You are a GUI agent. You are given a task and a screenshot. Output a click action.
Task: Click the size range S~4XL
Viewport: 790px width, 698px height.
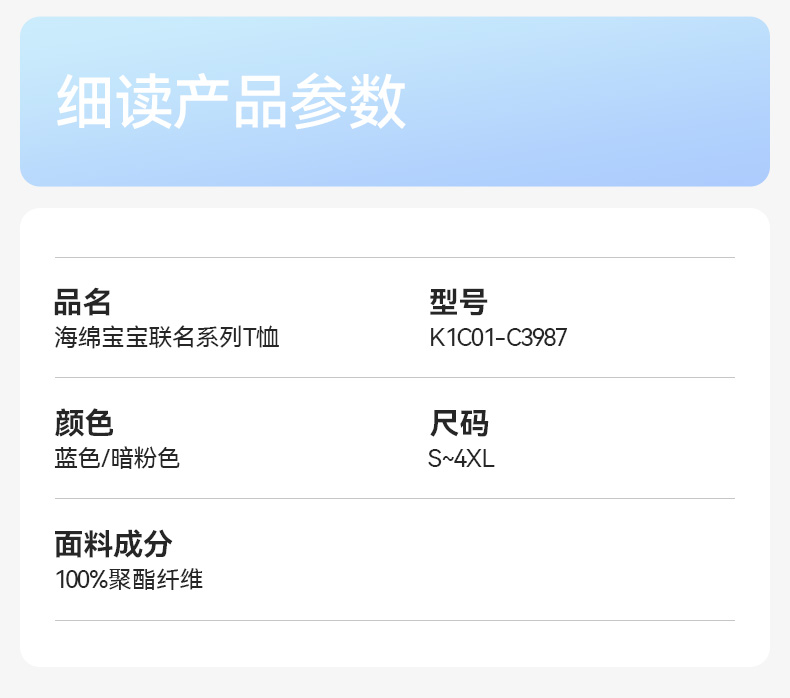[461, 459]
